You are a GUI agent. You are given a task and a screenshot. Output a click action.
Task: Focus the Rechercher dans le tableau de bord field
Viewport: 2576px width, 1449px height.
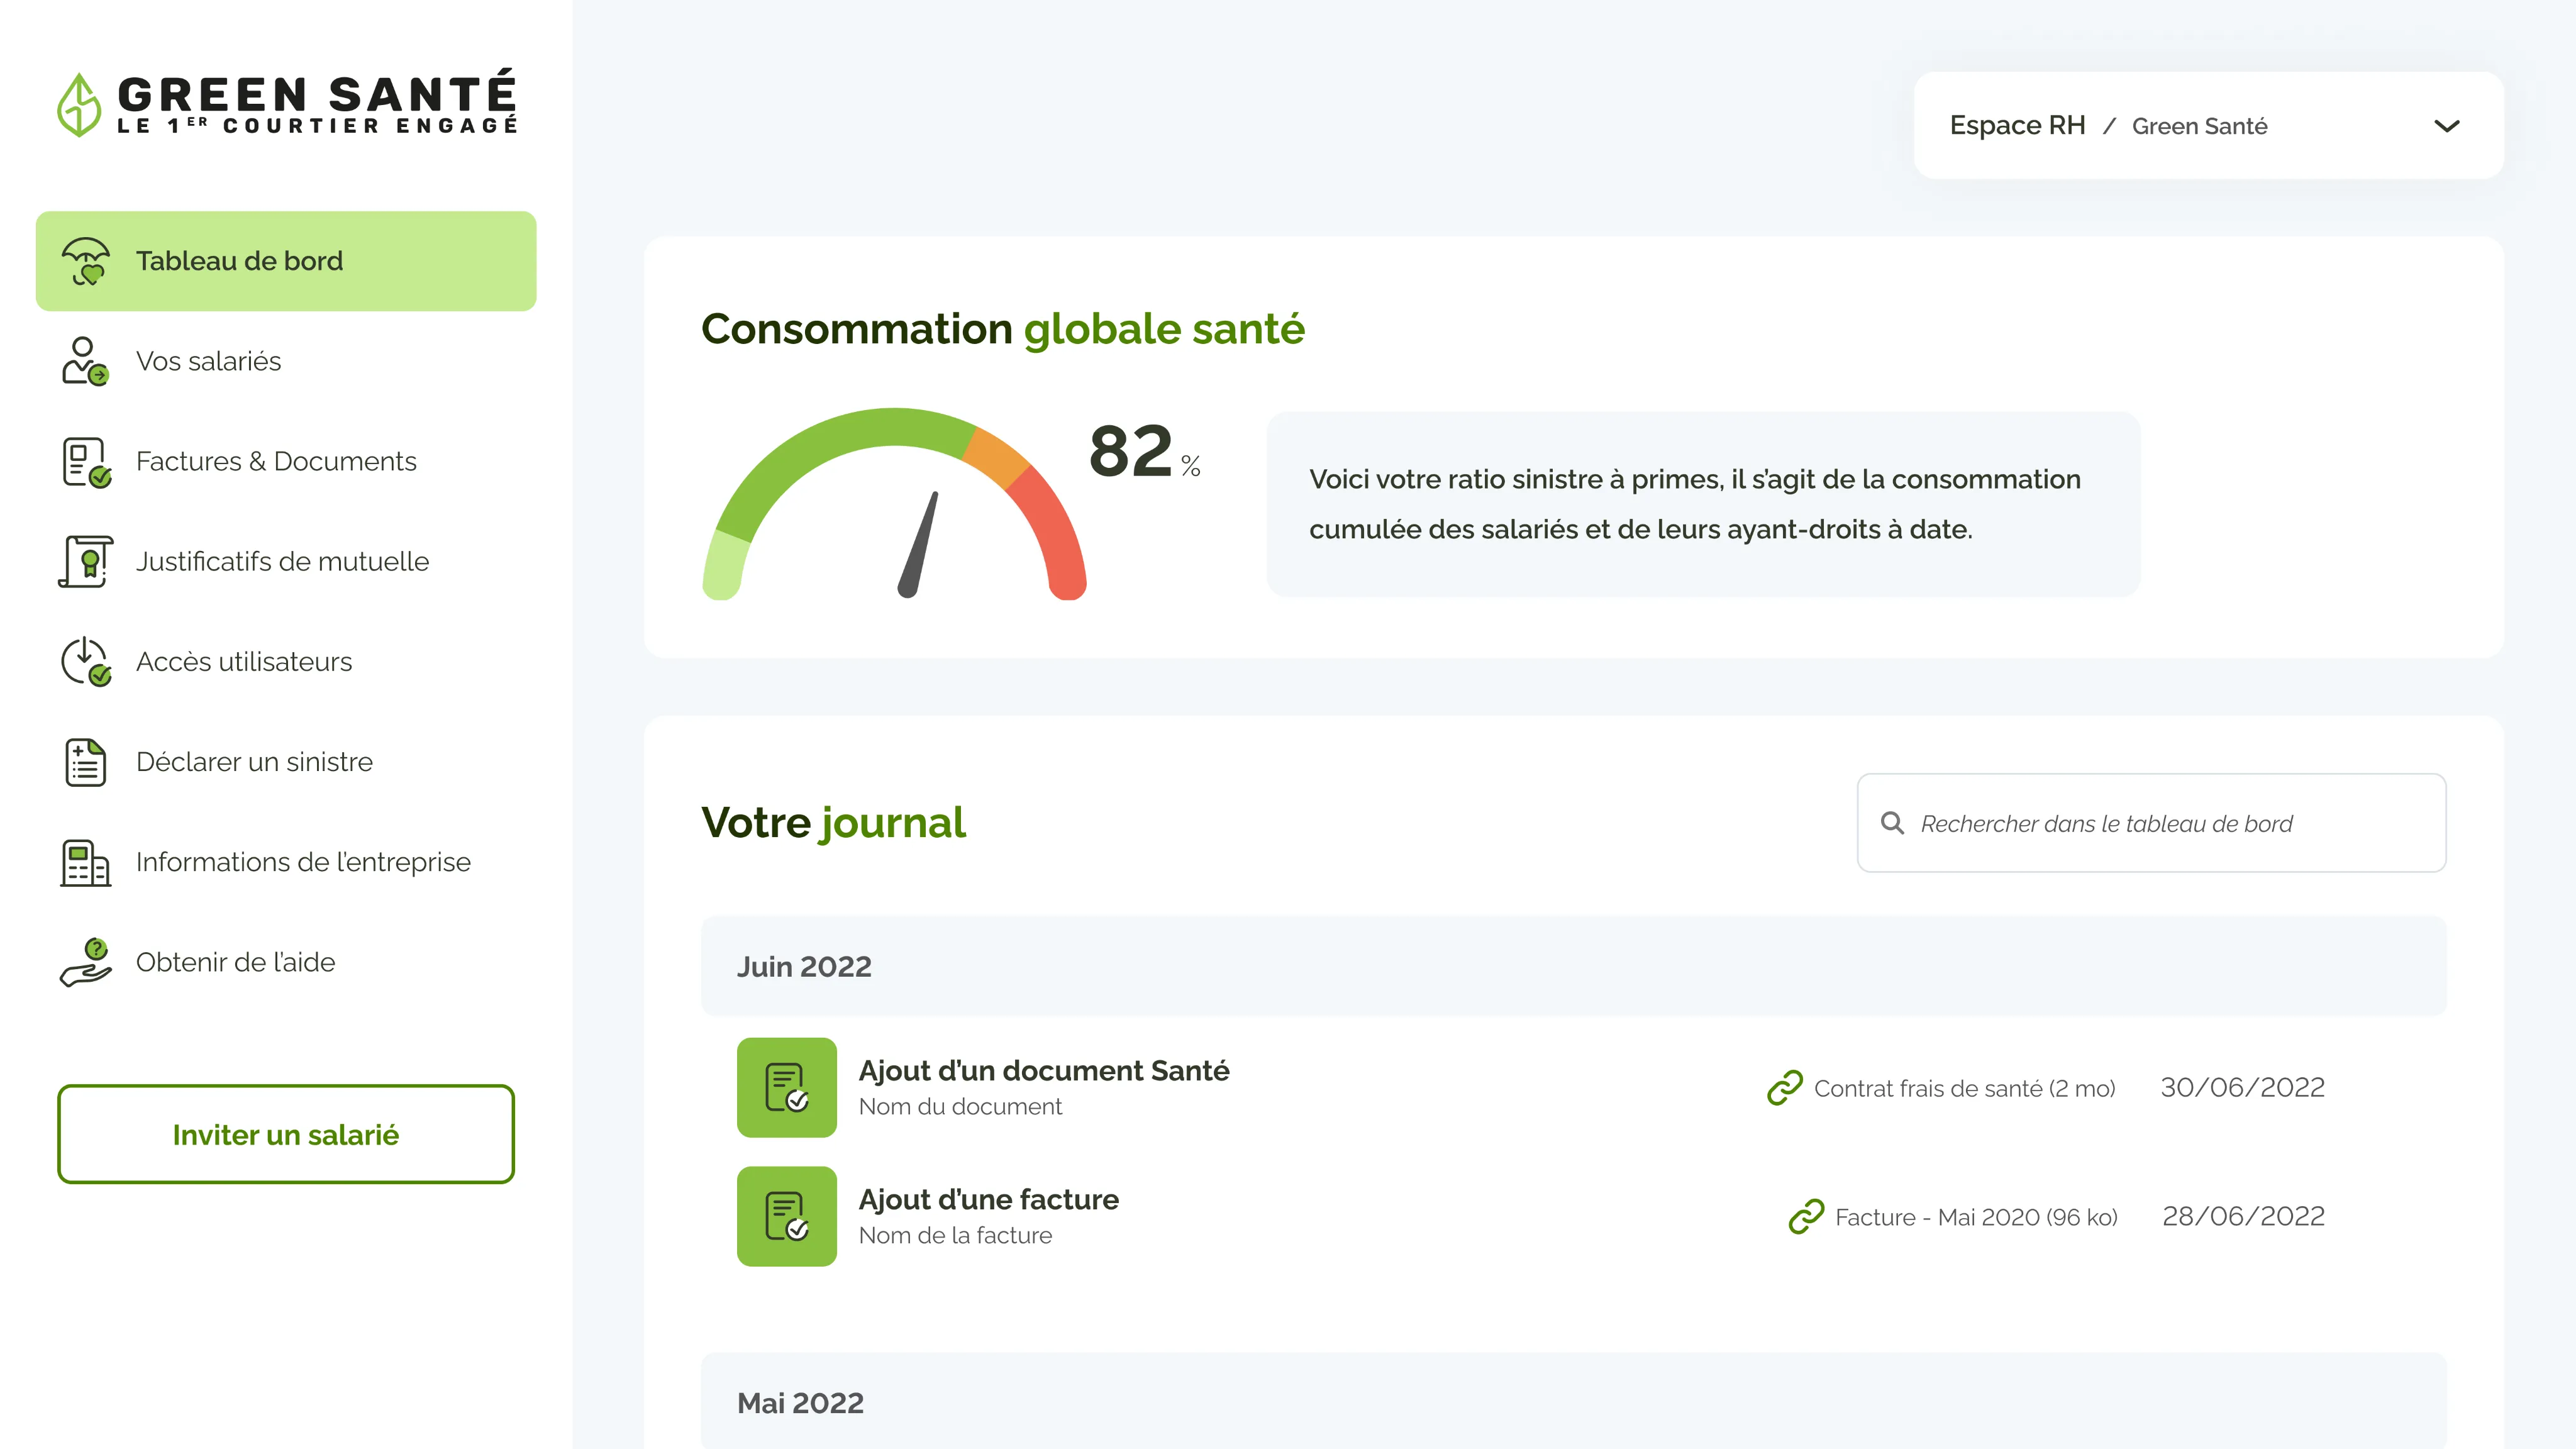[x=2151, y=823]
